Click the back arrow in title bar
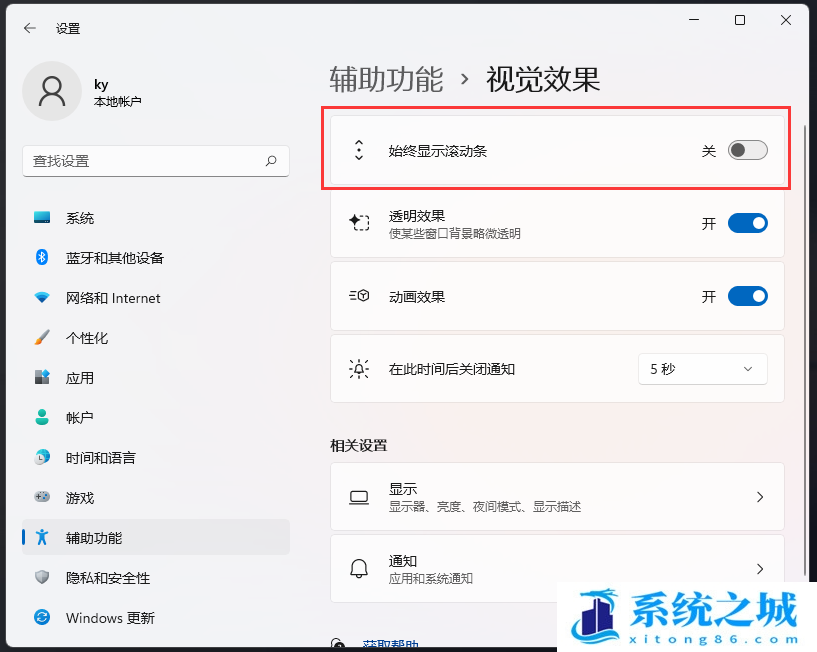Image resolution: width=817 pixels, height=652 pixels. click(29, 28)
